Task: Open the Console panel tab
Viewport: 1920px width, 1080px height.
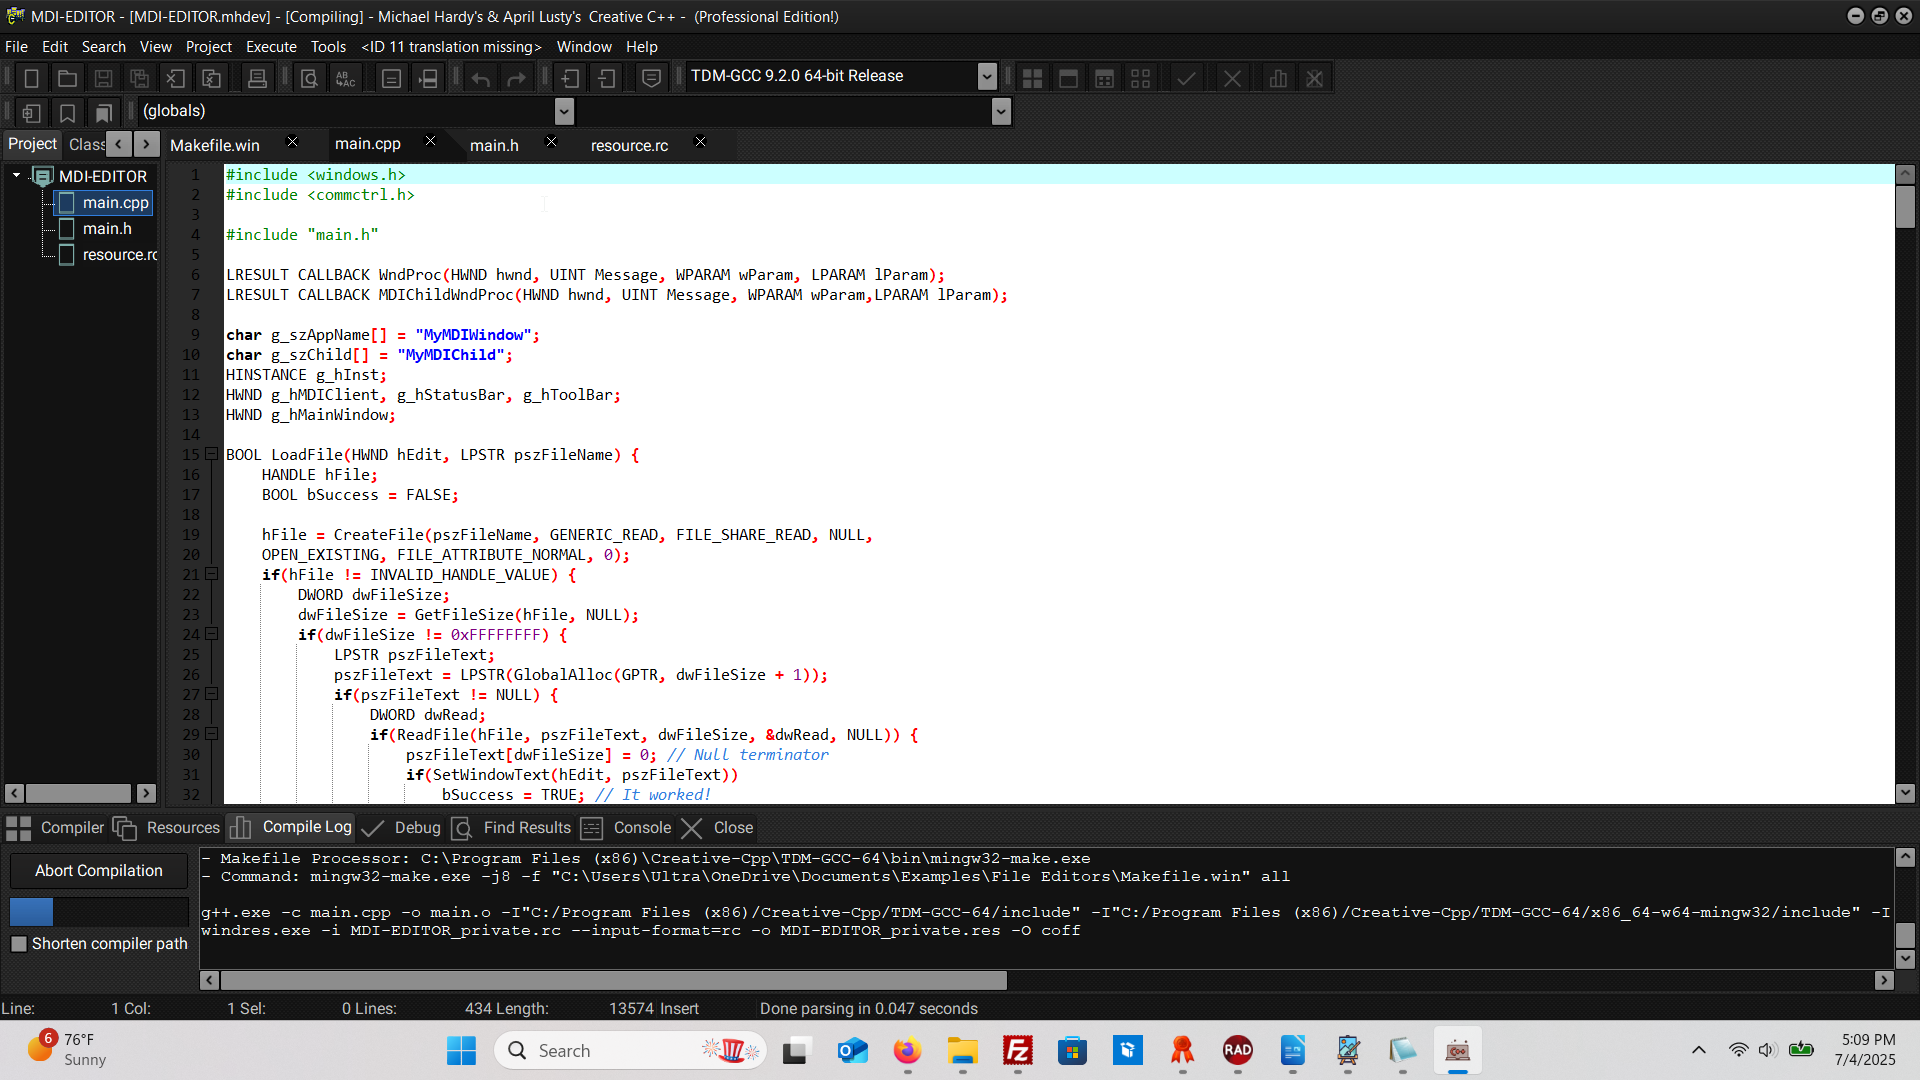Action: (x=627, y=828)
